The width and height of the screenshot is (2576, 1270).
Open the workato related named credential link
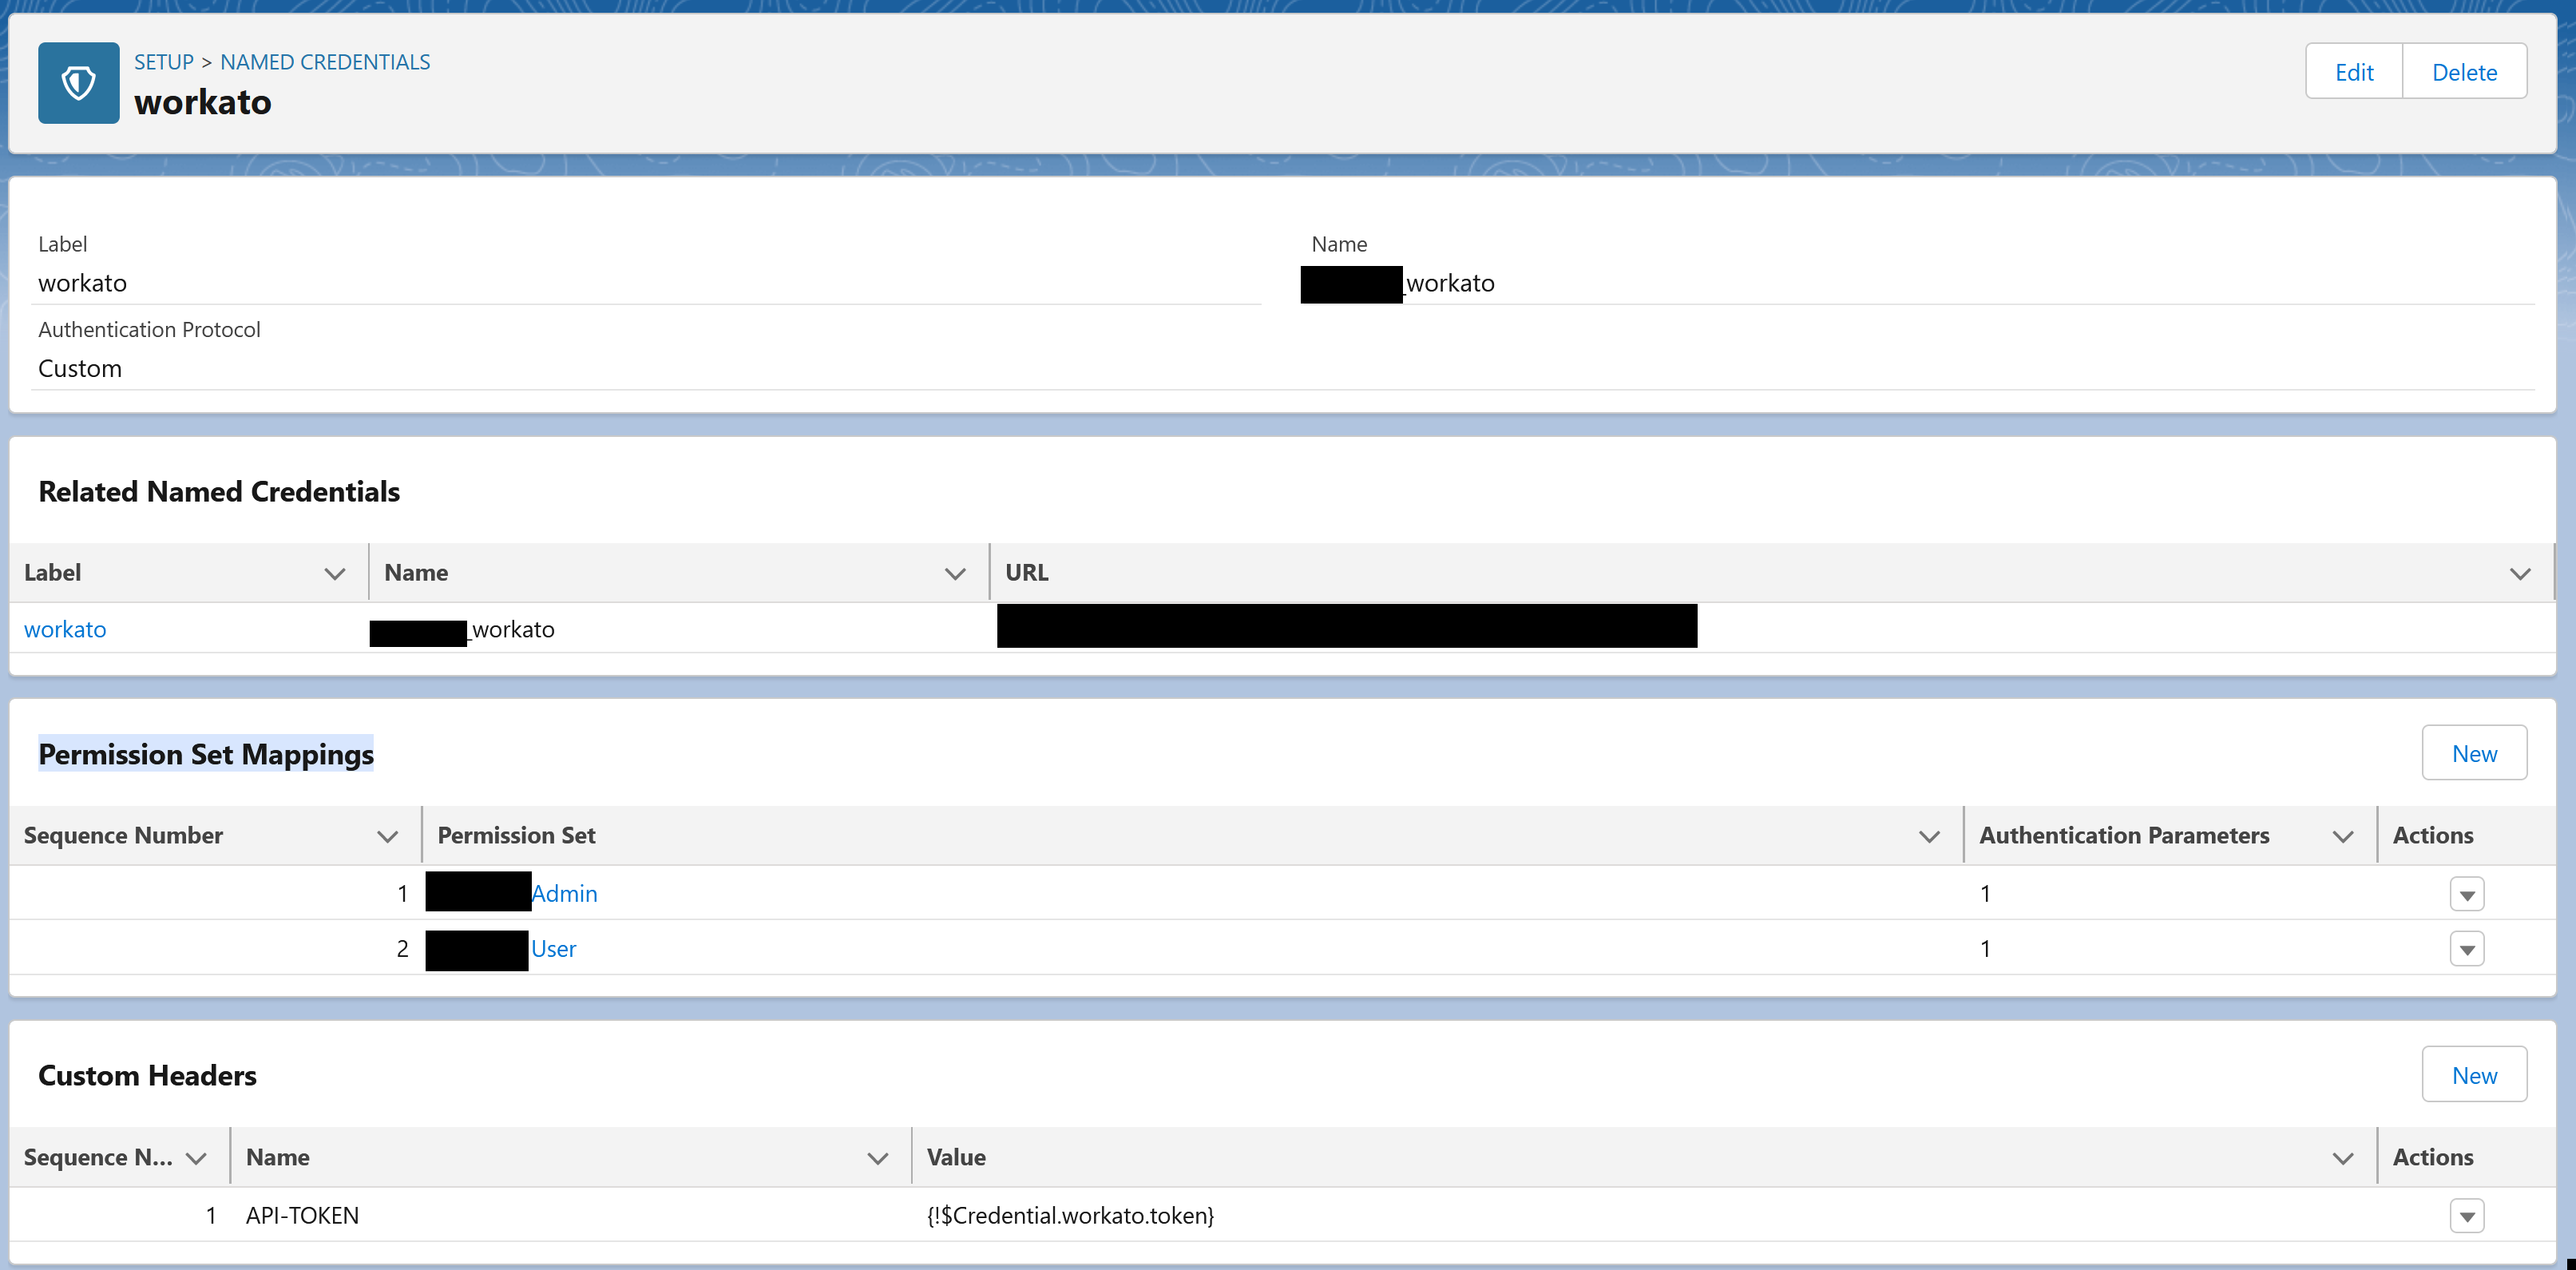coord(65,629)
